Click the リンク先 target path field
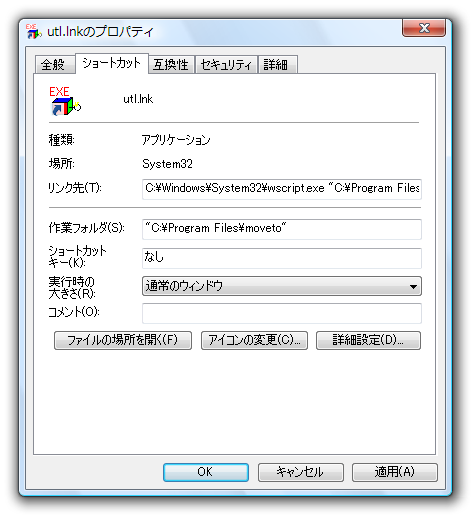Viewport: 473px width, 515px height. pyautogui.click(x=282, y=189)
